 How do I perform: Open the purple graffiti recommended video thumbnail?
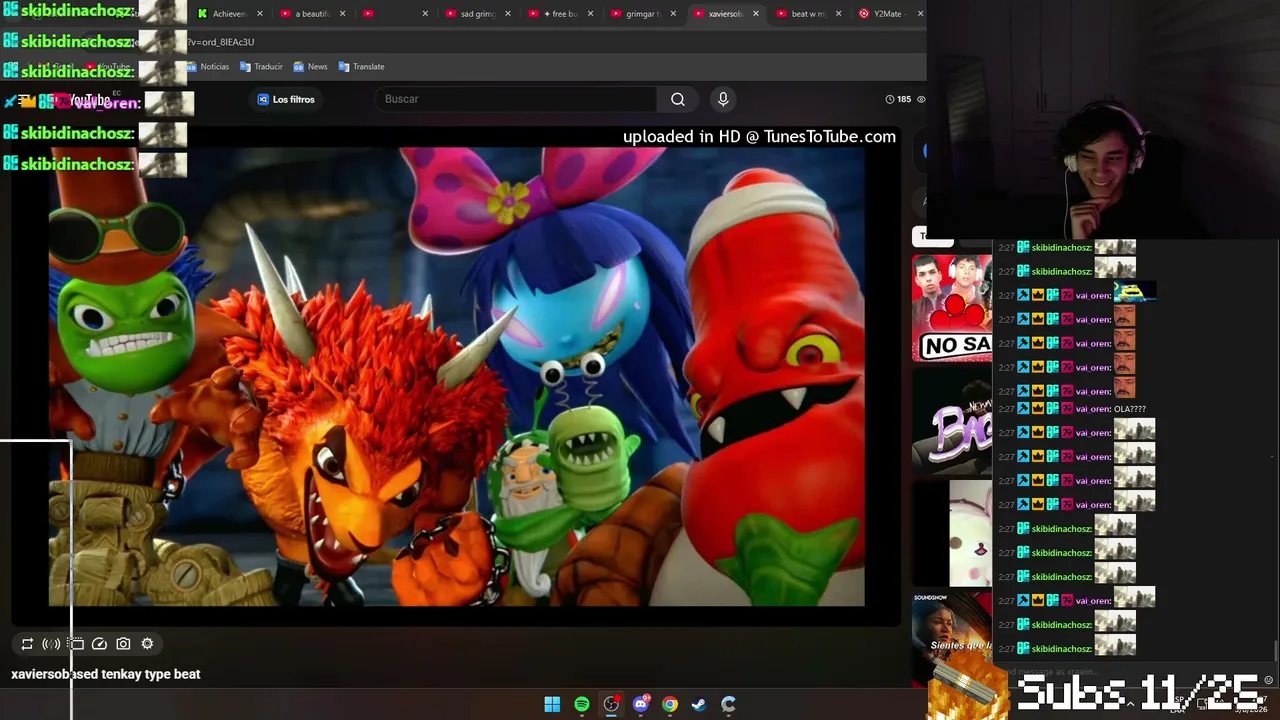point(952,420)
